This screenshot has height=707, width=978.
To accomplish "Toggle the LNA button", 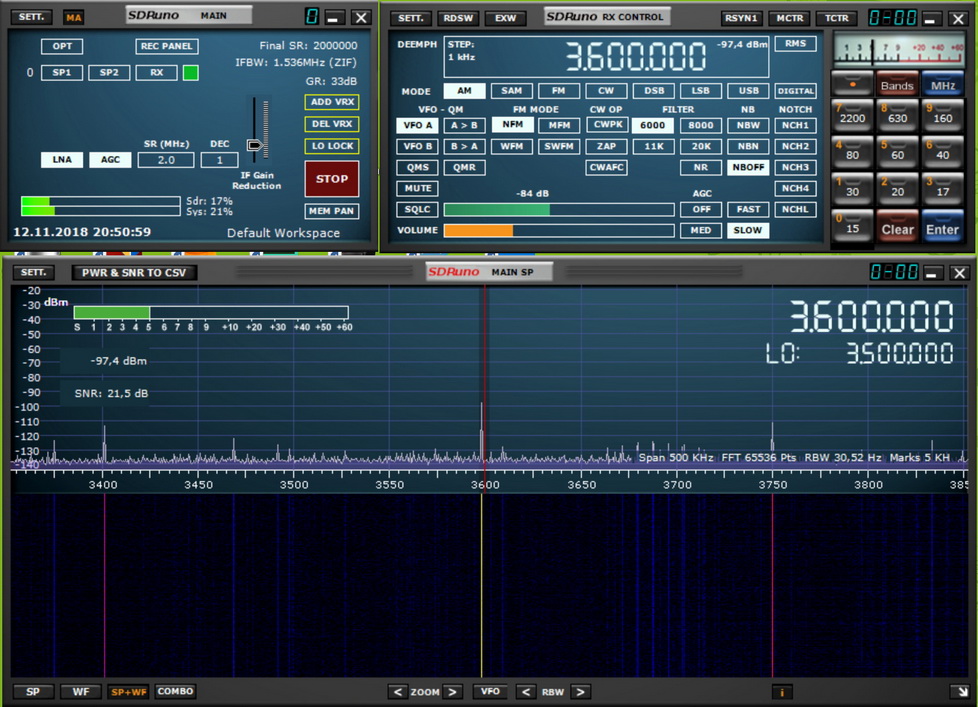I will [x=62, y=160].
